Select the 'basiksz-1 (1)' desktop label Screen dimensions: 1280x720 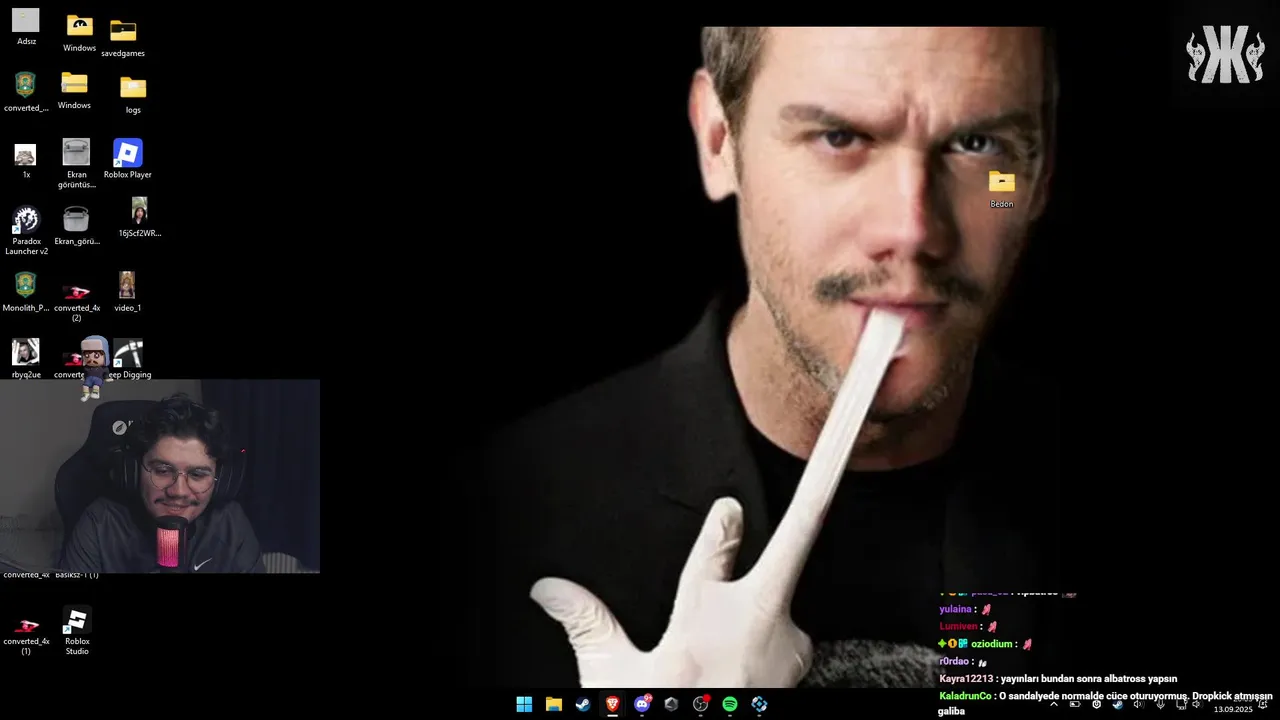77,576
